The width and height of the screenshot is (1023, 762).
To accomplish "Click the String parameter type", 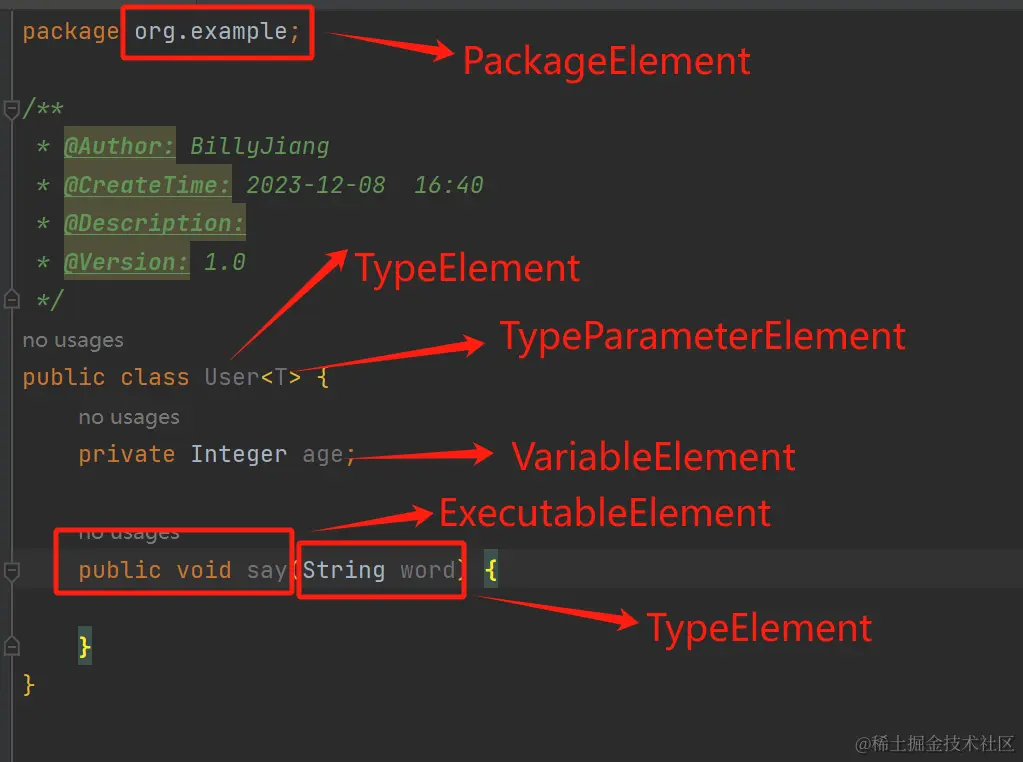I will (344, 571).
